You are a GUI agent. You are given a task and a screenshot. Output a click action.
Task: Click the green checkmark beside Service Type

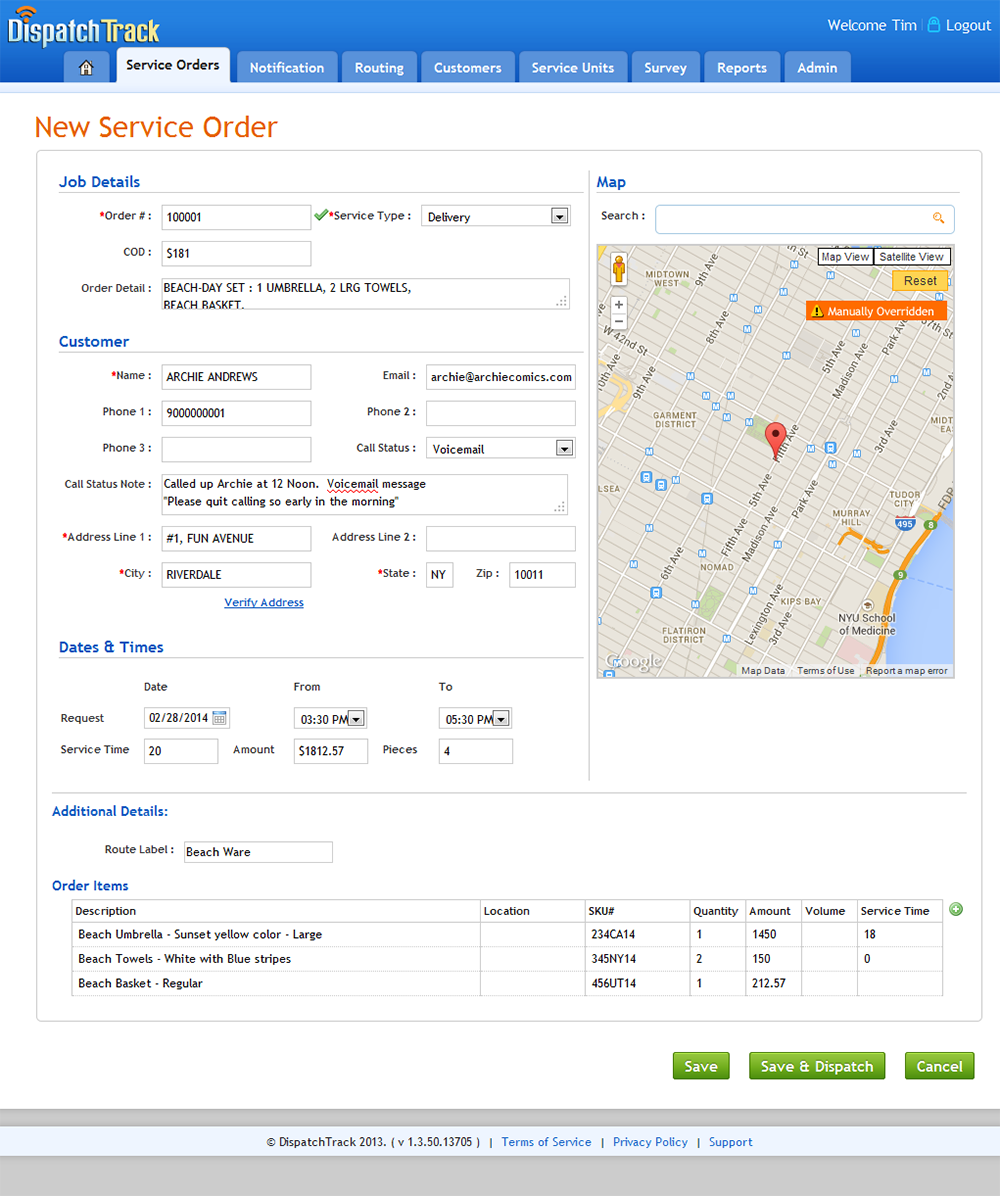(322, 213)
